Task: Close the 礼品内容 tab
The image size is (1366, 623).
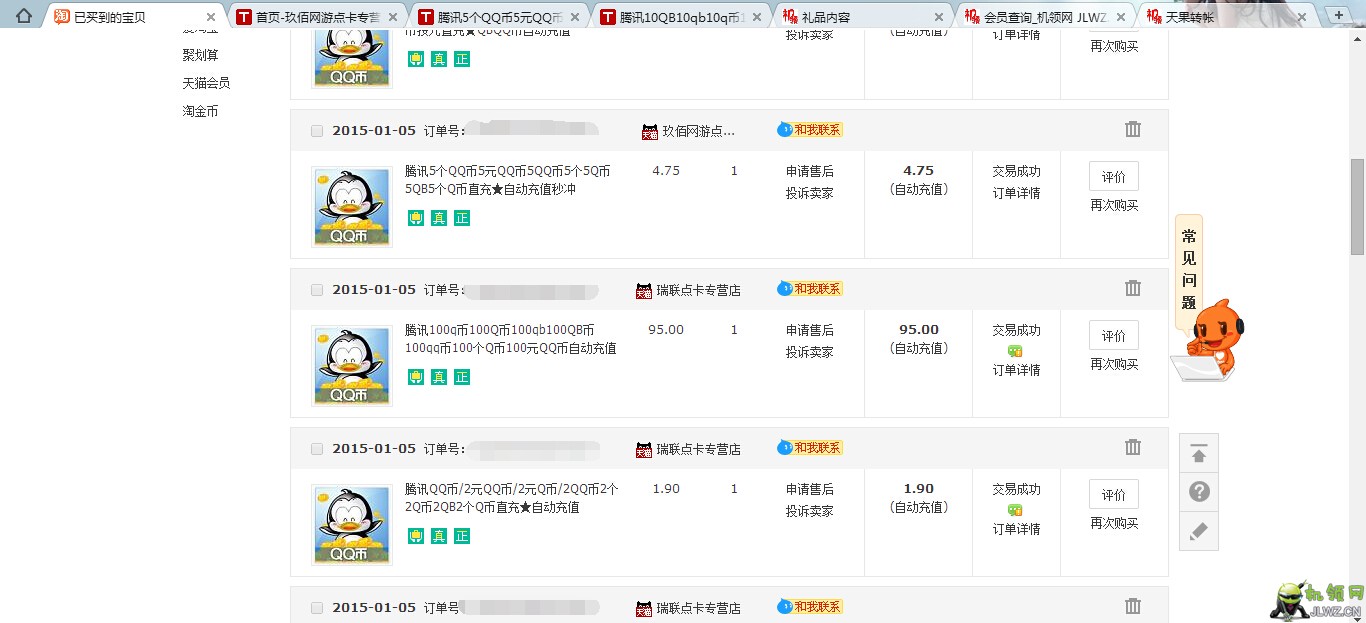Action: [939, 17]
